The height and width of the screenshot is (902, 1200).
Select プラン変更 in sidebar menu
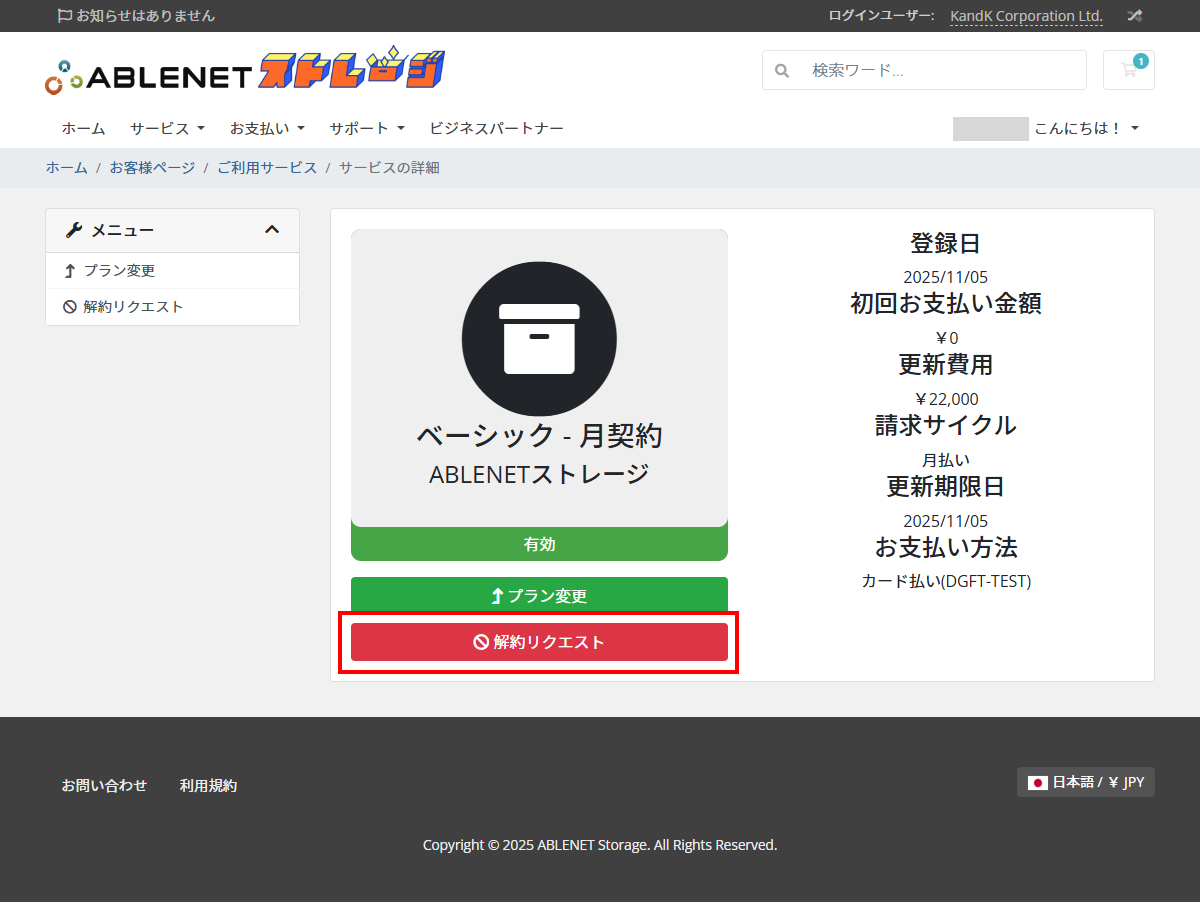click(119, 271)
